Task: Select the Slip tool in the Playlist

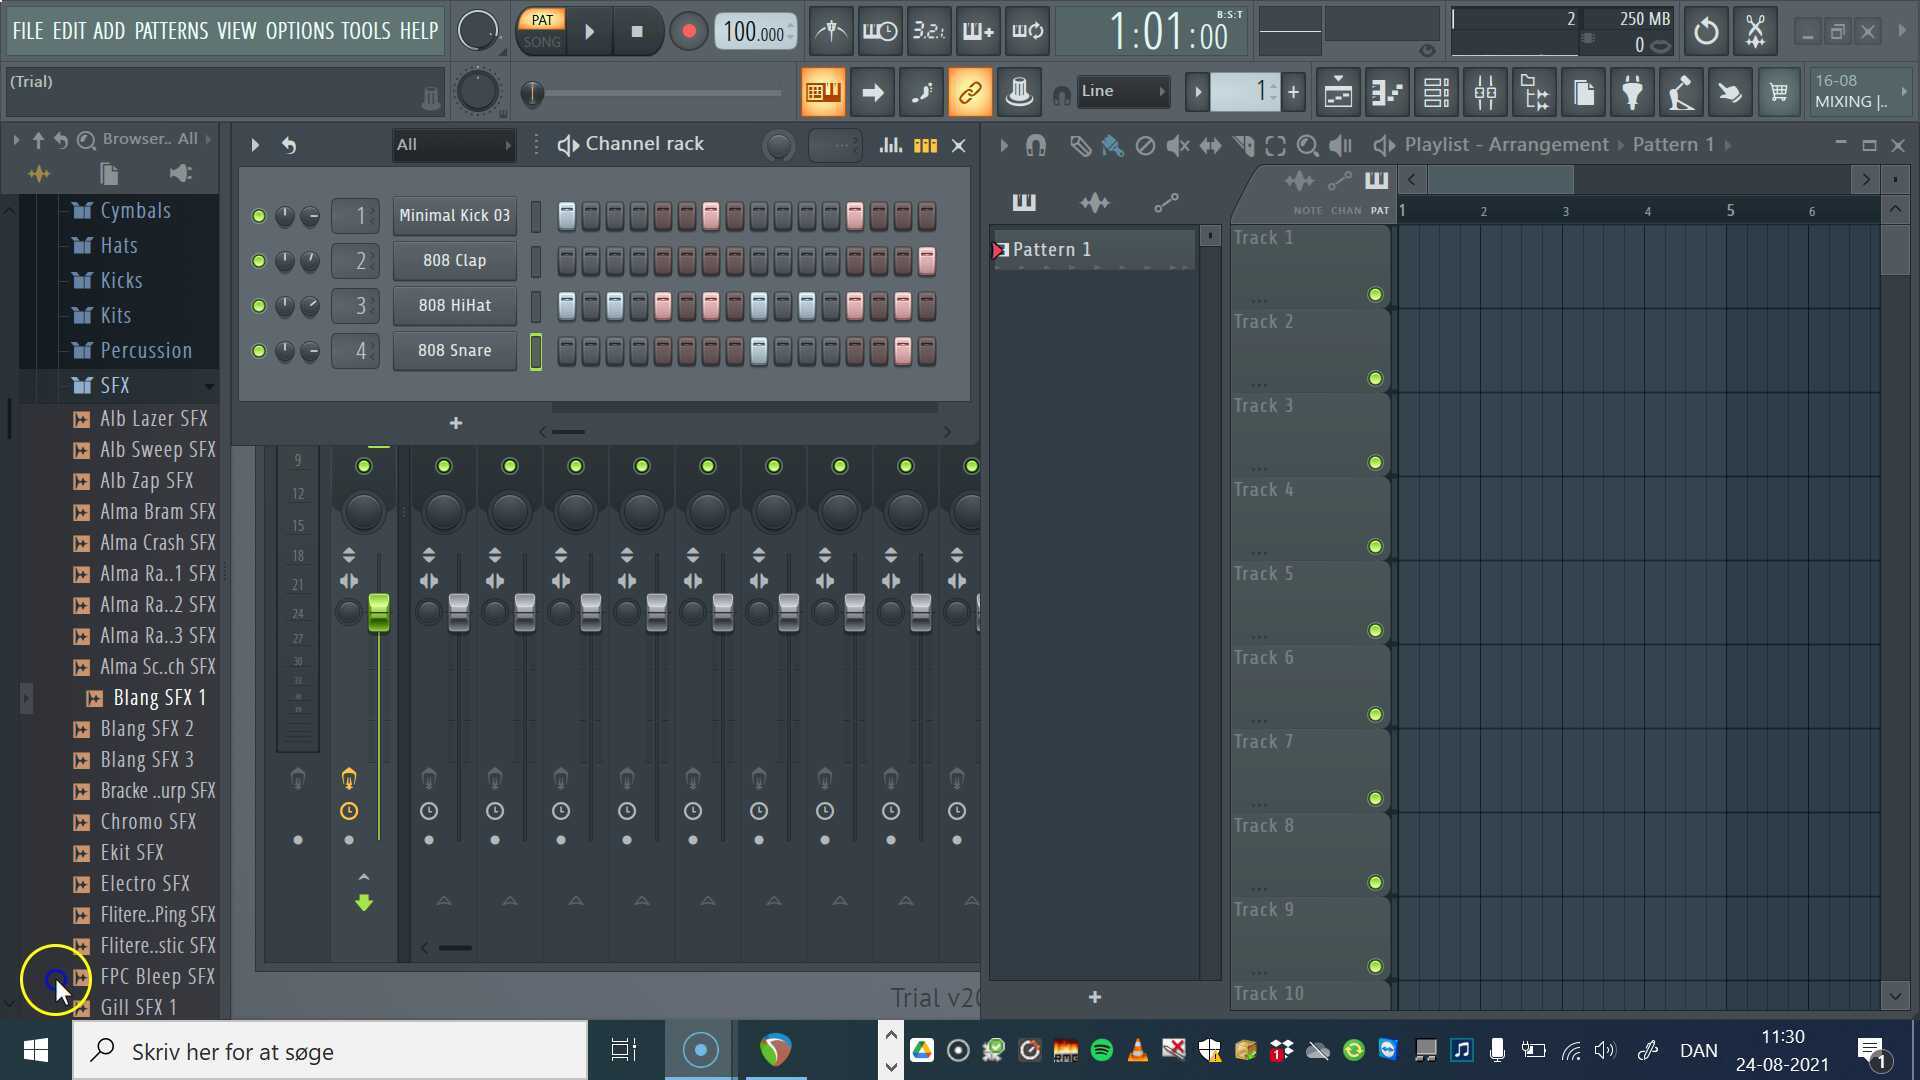Action: pos(1210,145)
